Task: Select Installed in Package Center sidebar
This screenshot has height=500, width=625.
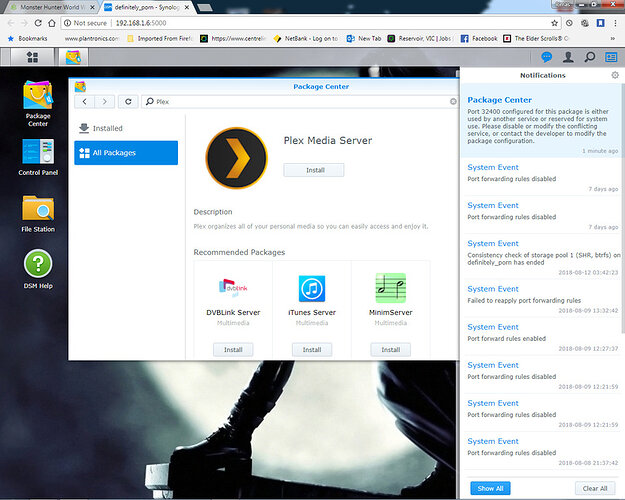Action: coord(126,128)
